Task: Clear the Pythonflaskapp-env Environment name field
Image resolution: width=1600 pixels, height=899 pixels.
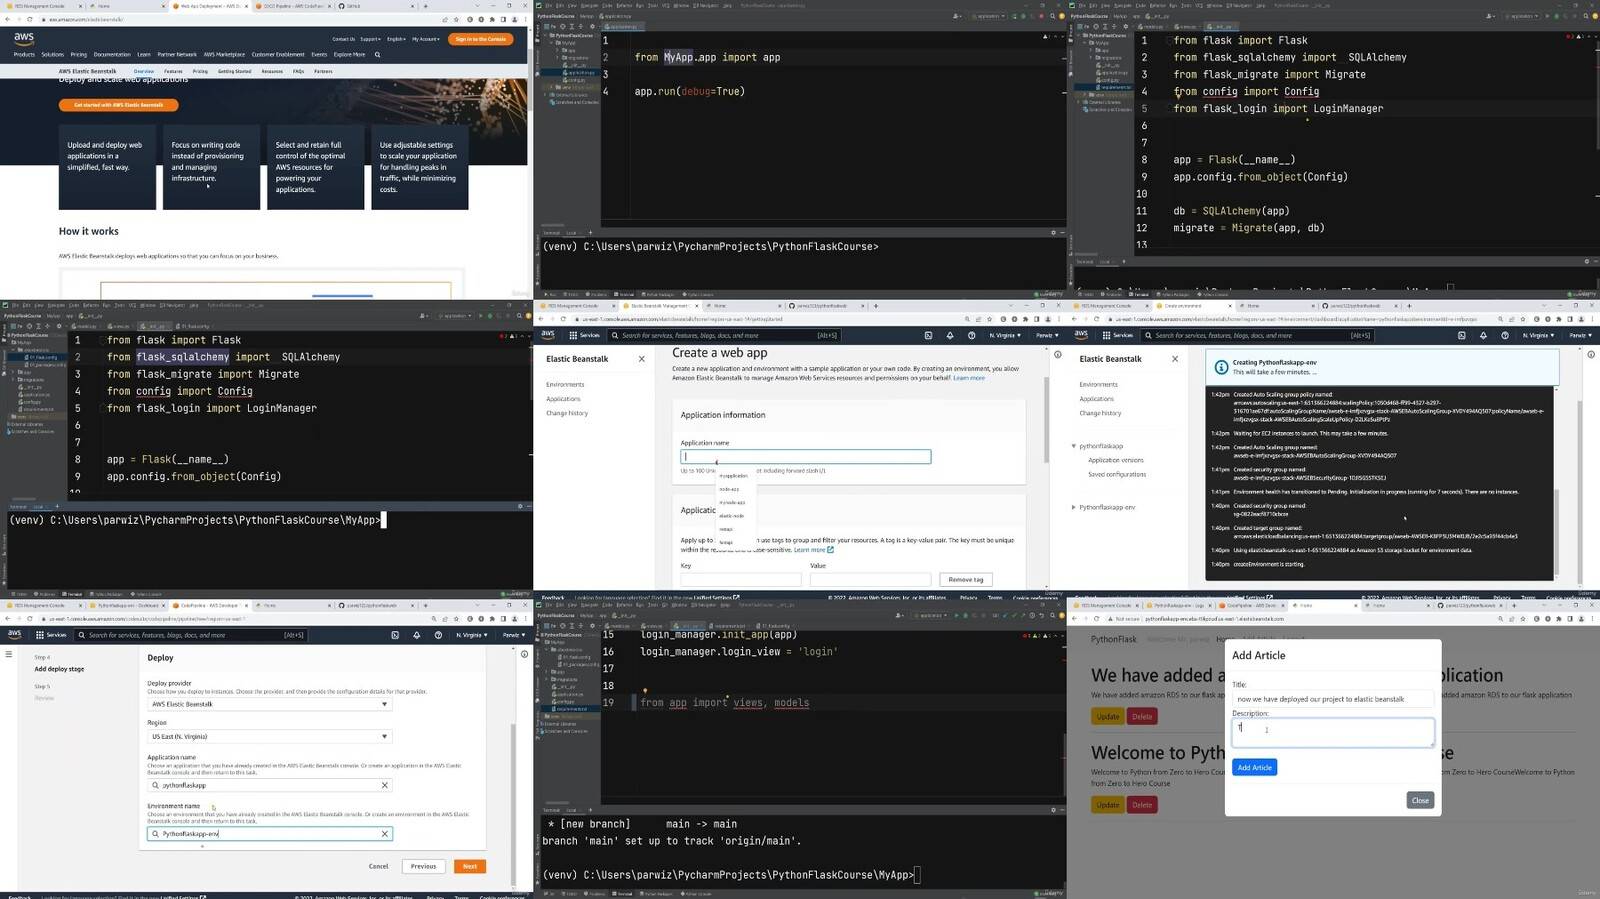Action: coord(384,833)
